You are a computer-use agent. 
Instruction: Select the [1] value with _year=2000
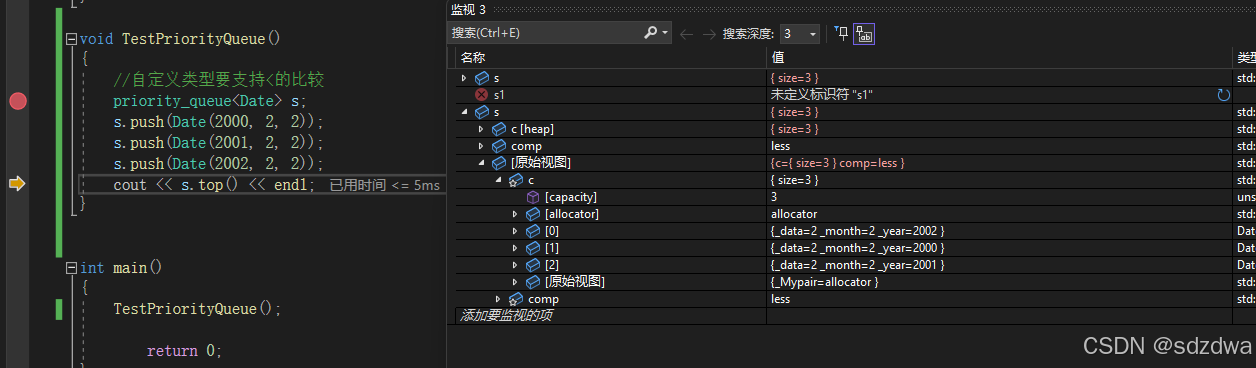(857, 248)
